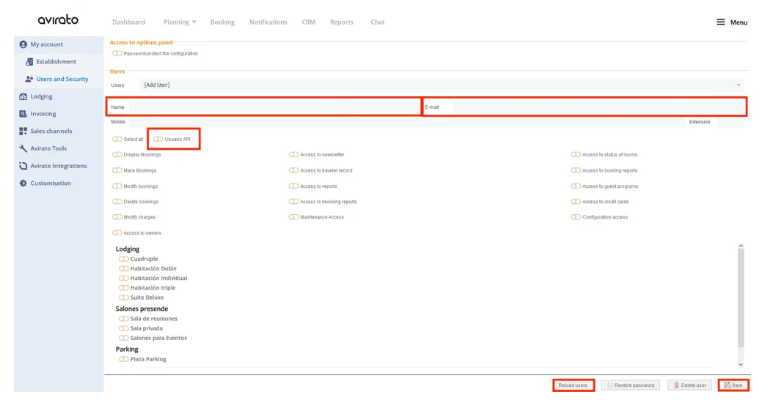Click the My account sidebar icon
Image resolution: width=774 pixels, height=407 pixels.
pyautogui.click(x=23, y=45)
